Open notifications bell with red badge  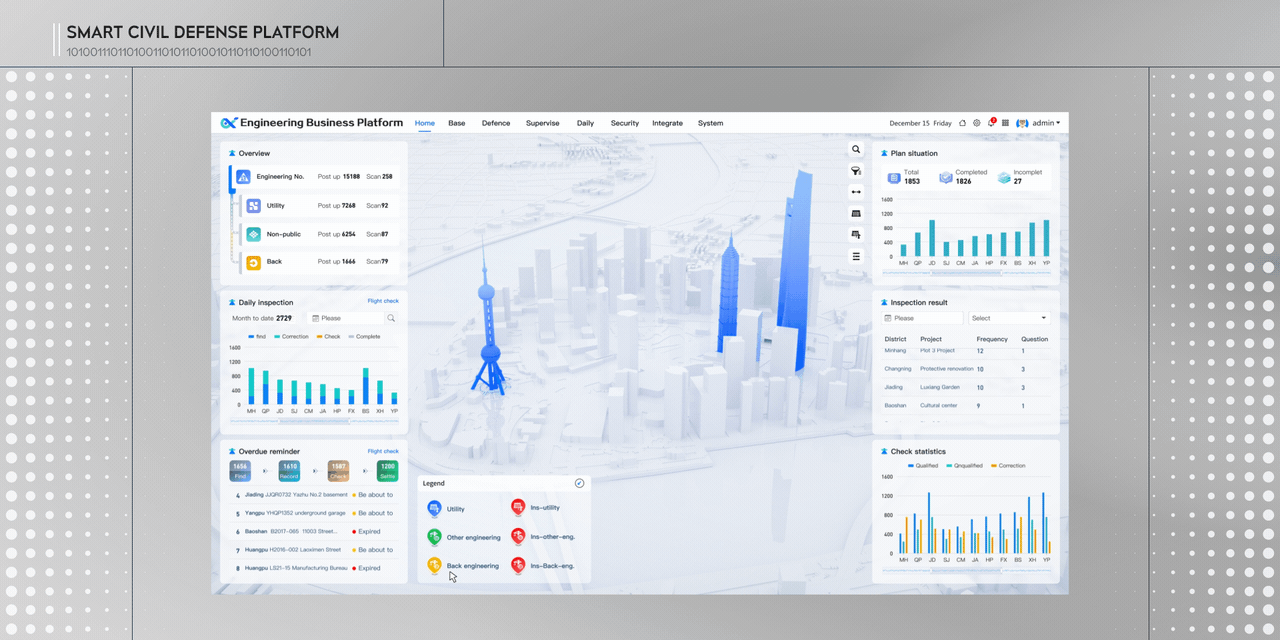tap(991, 123)
